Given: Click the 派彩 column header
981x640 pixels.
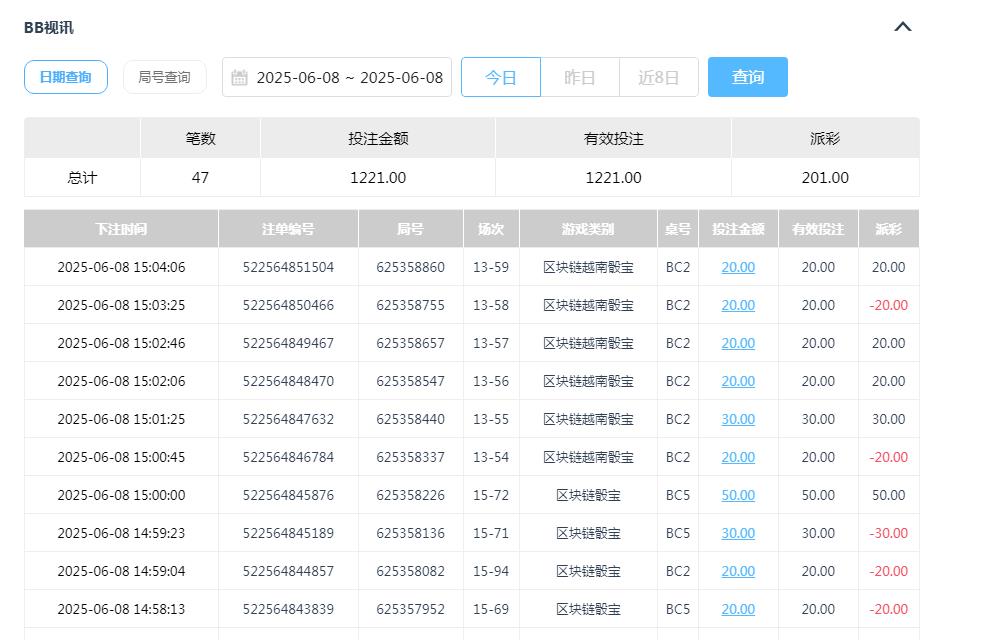Looking at the screenshot, I should pos(888,229).
